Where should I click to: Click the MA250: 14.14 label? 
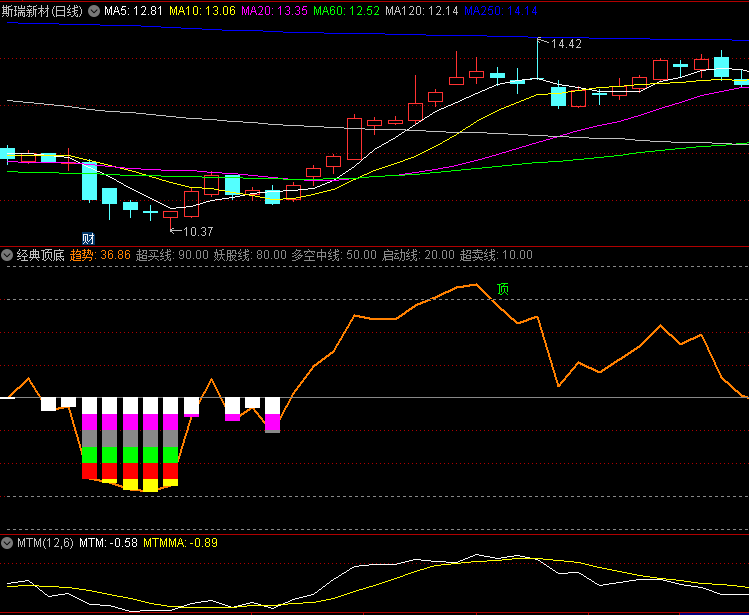click(x=501, y=11)
